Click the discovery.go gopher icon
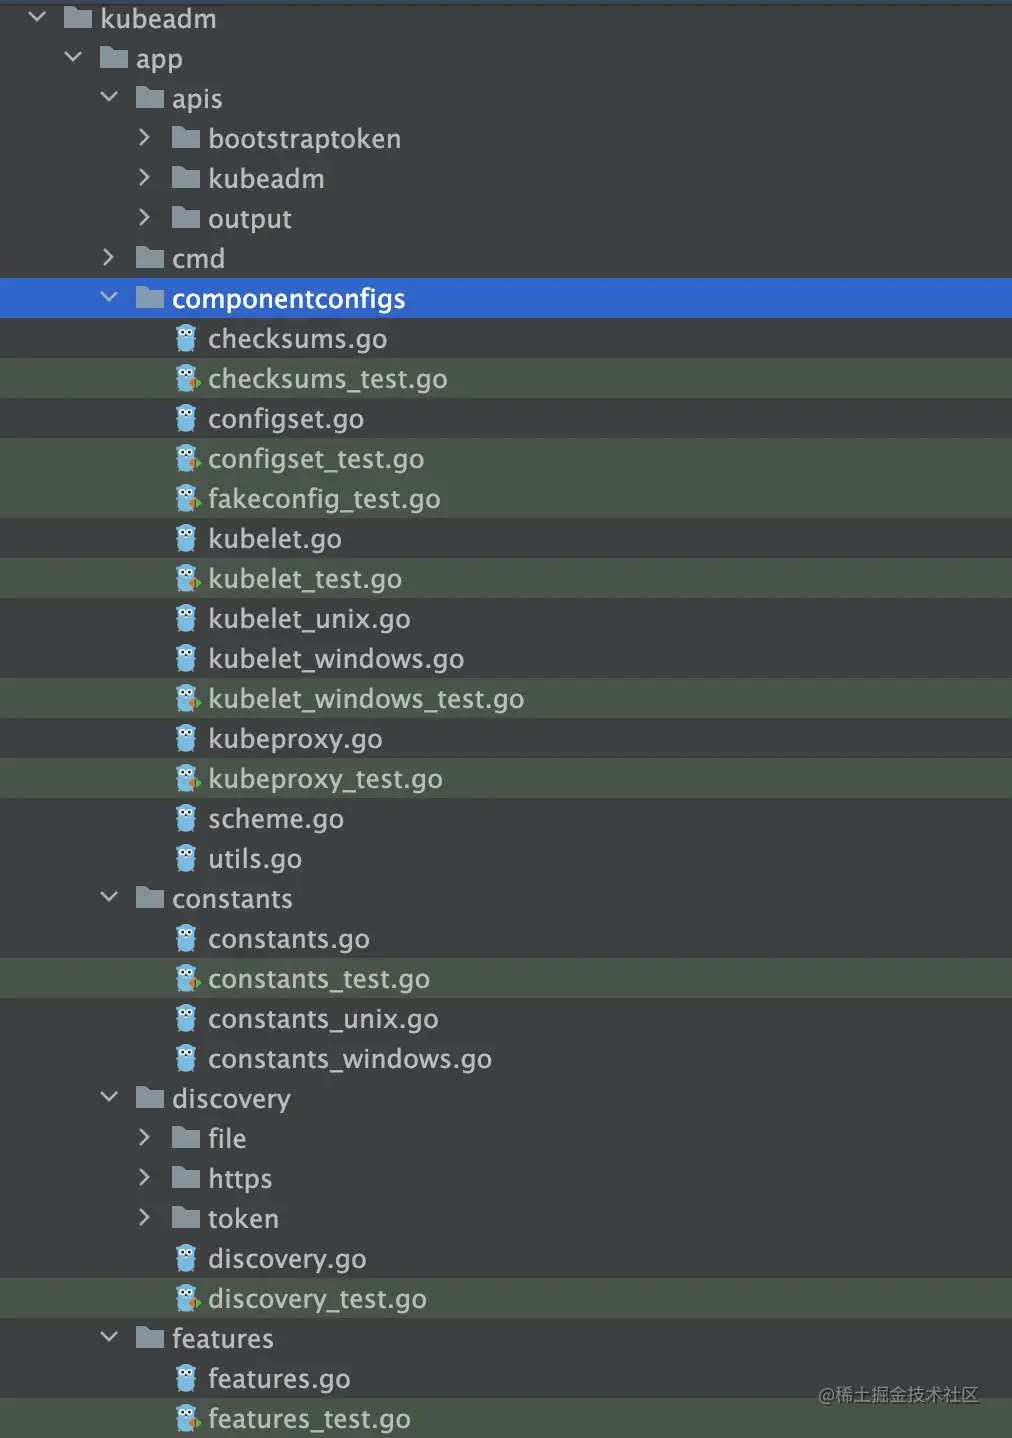 (186, 1258)
